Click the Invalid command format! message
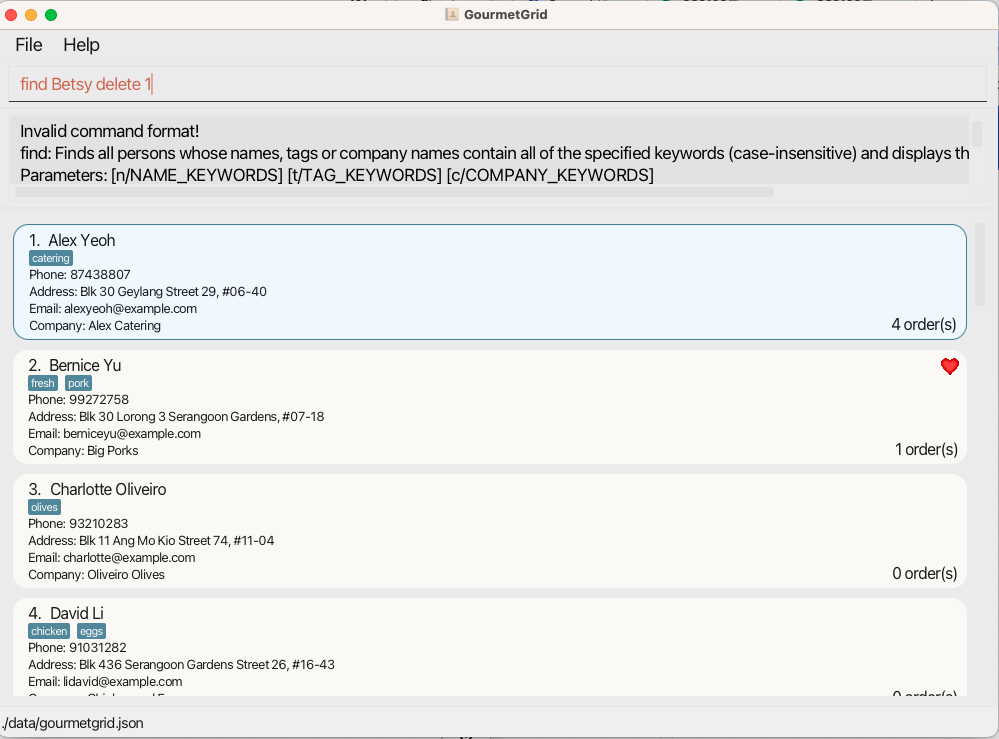 (x=110, y=131)
